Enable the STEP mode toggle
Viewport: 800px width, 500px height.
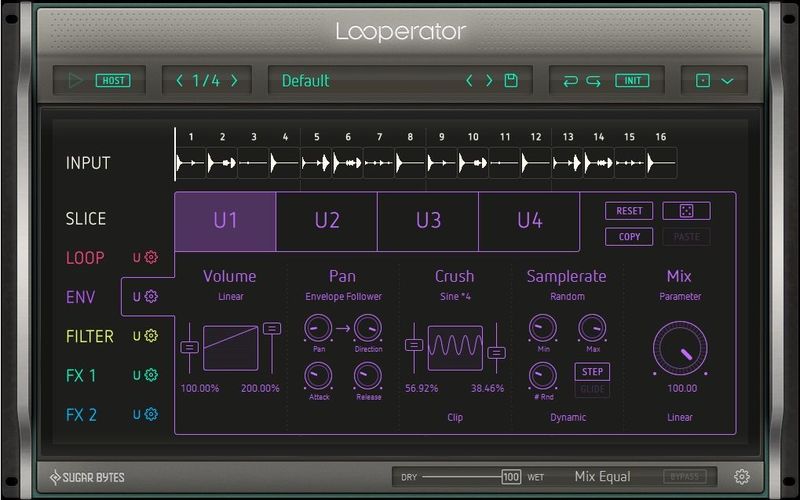(592, 372)
